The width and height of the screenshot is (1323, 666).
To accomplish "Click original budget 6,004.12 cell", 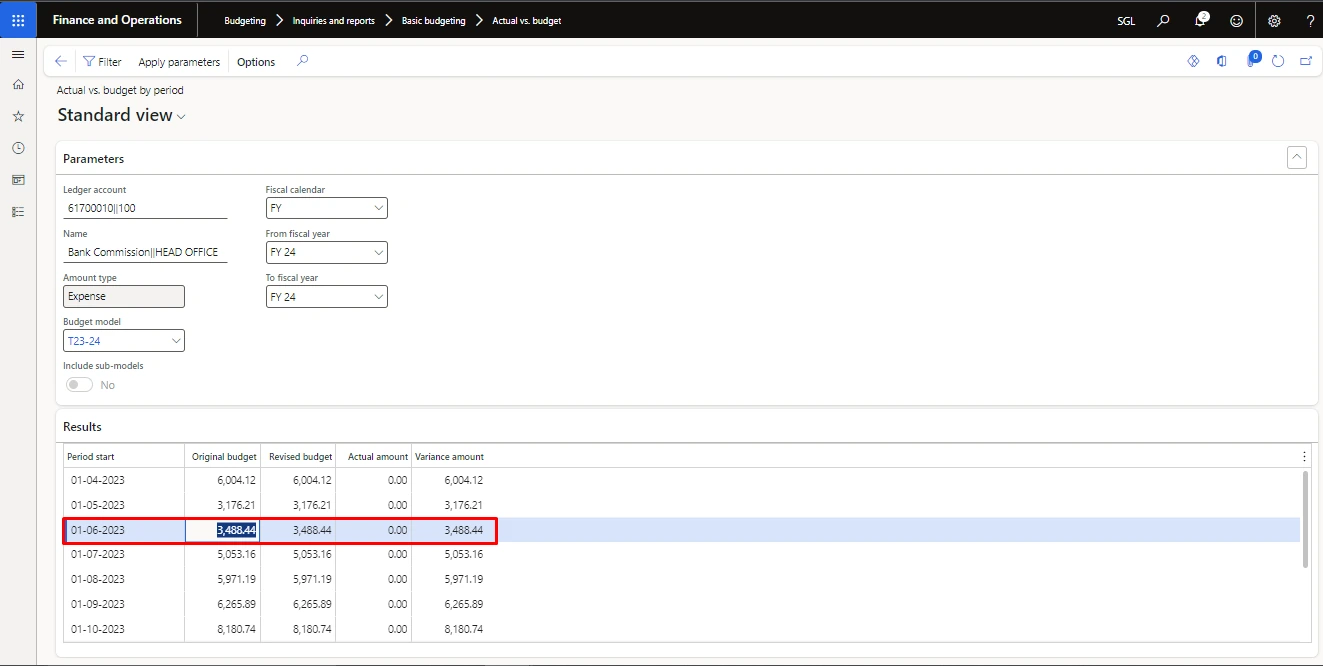I will coord(222,480).
